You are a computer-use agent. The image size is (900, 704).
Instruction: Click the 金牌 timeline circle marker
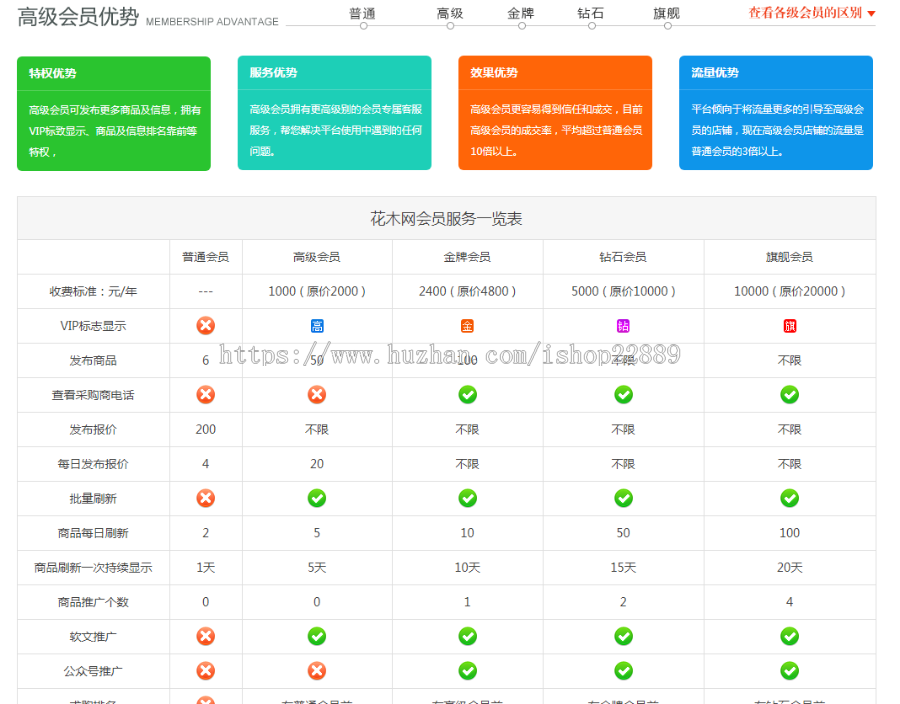point(522,26)
